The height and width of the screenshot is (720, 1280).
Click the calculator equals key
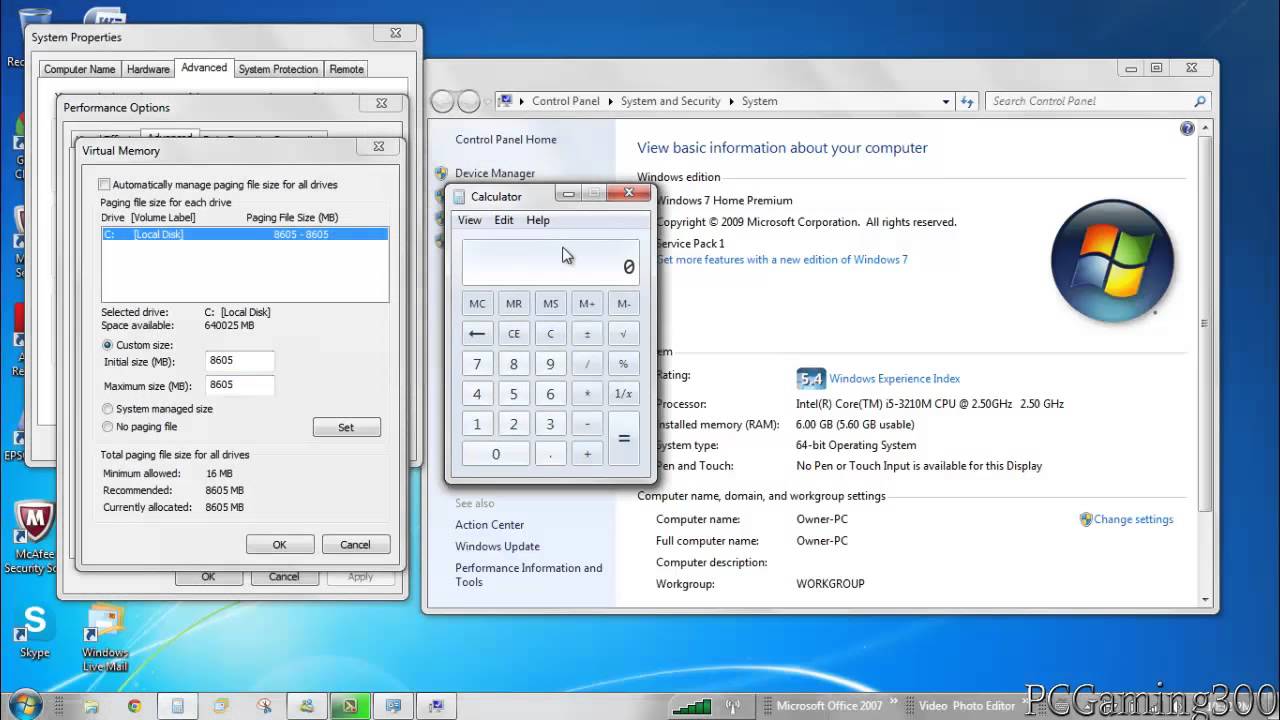pyautogui.click(x=623, y=439)
